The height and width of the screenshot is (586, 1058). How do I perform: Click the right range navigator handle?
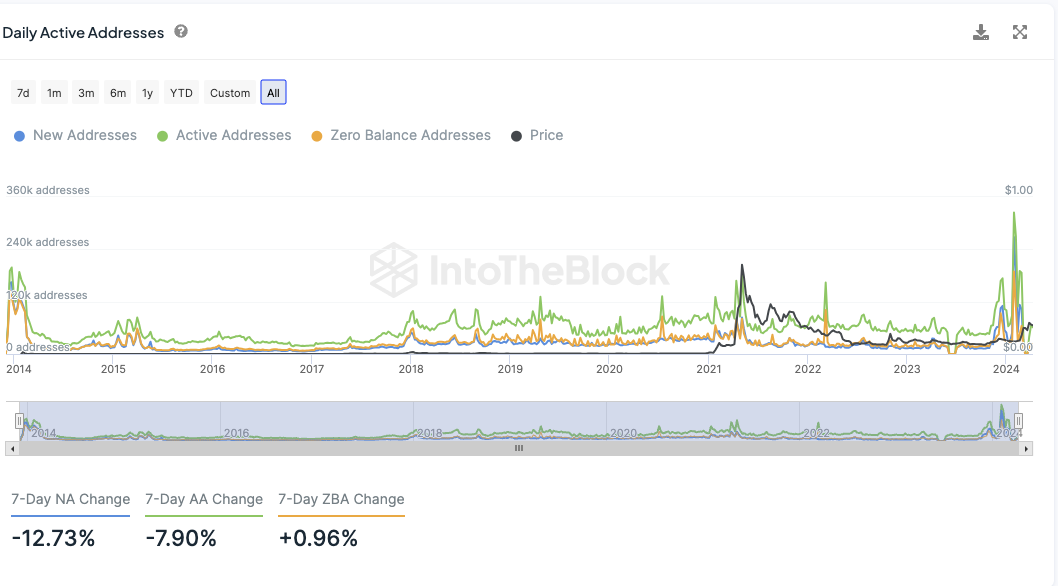(1018, 421)
